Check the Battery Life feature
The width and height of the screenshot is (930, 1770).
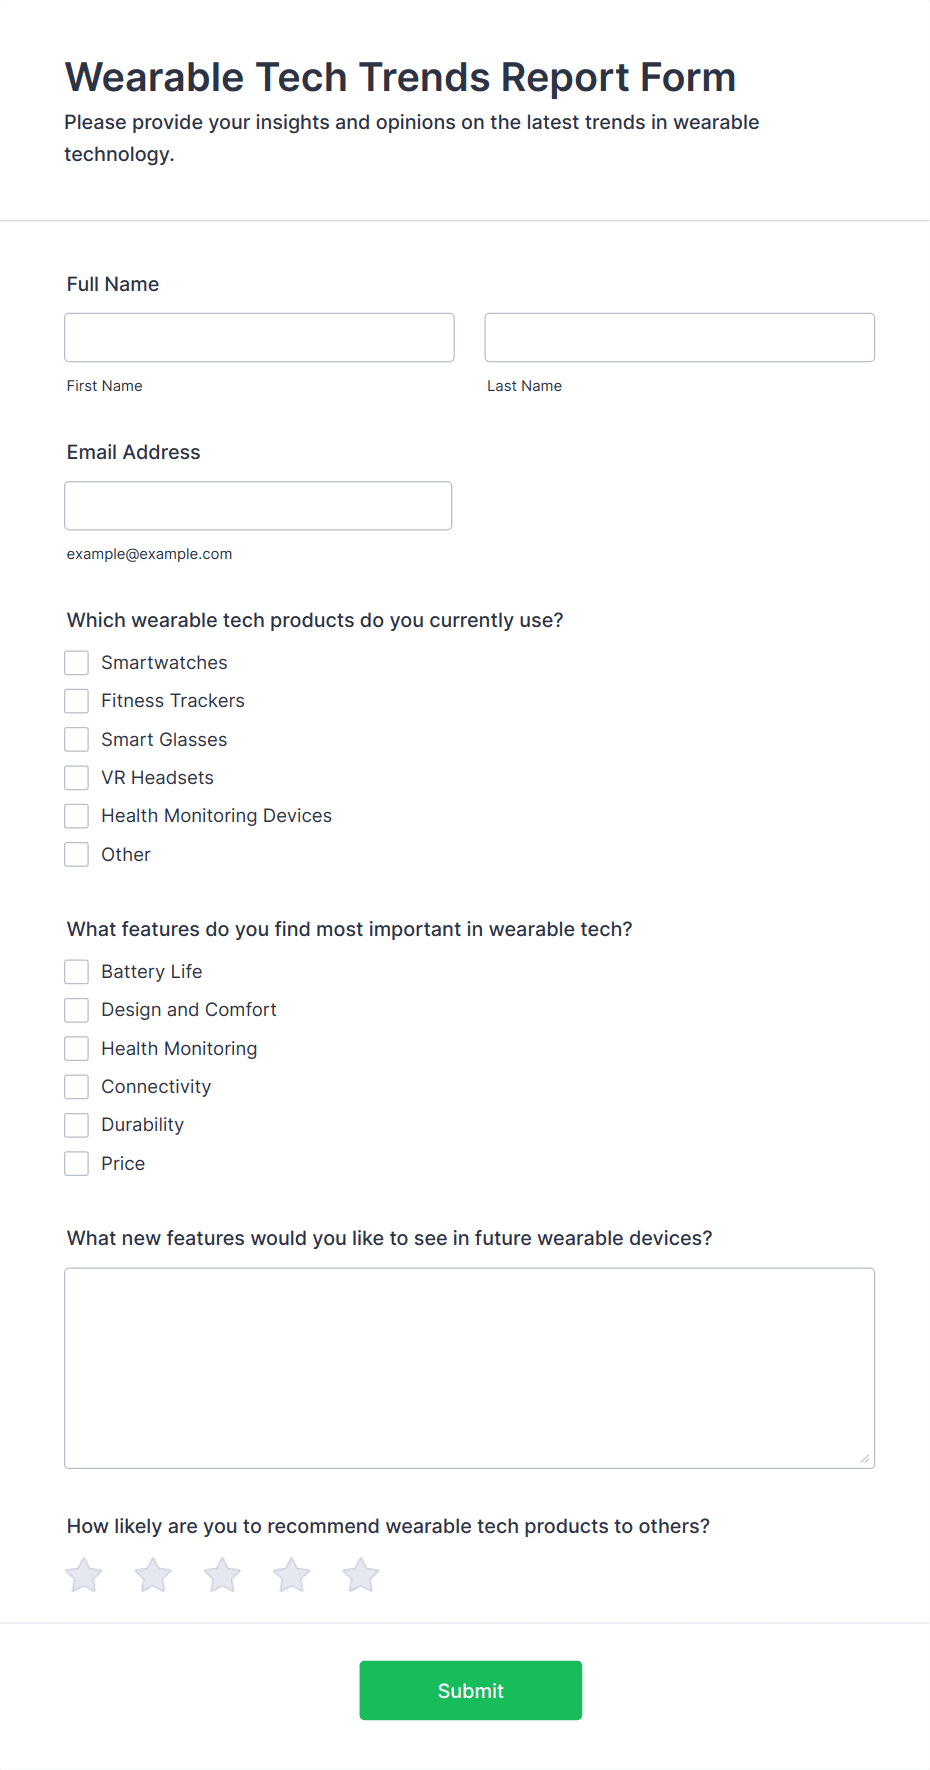(77, 972)
